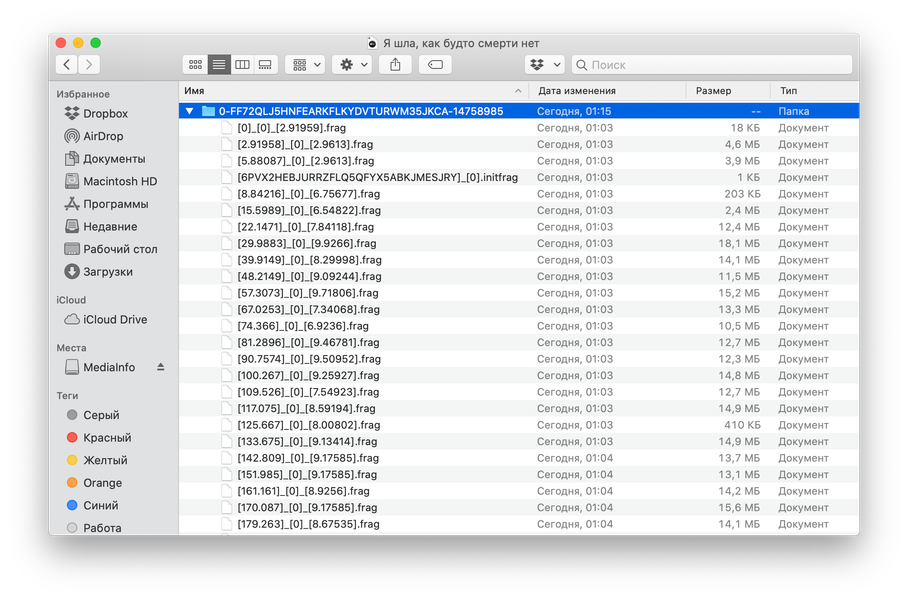
Task: Collapse the 0-FF72QLJ5HNFEARK folder triangle
Action: pos(189,111)
